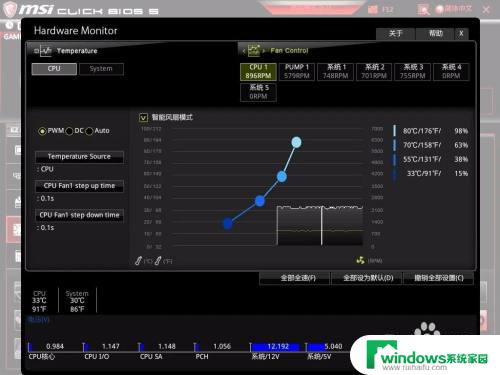Open the Temperature Source selector

(x=79, y=157)
